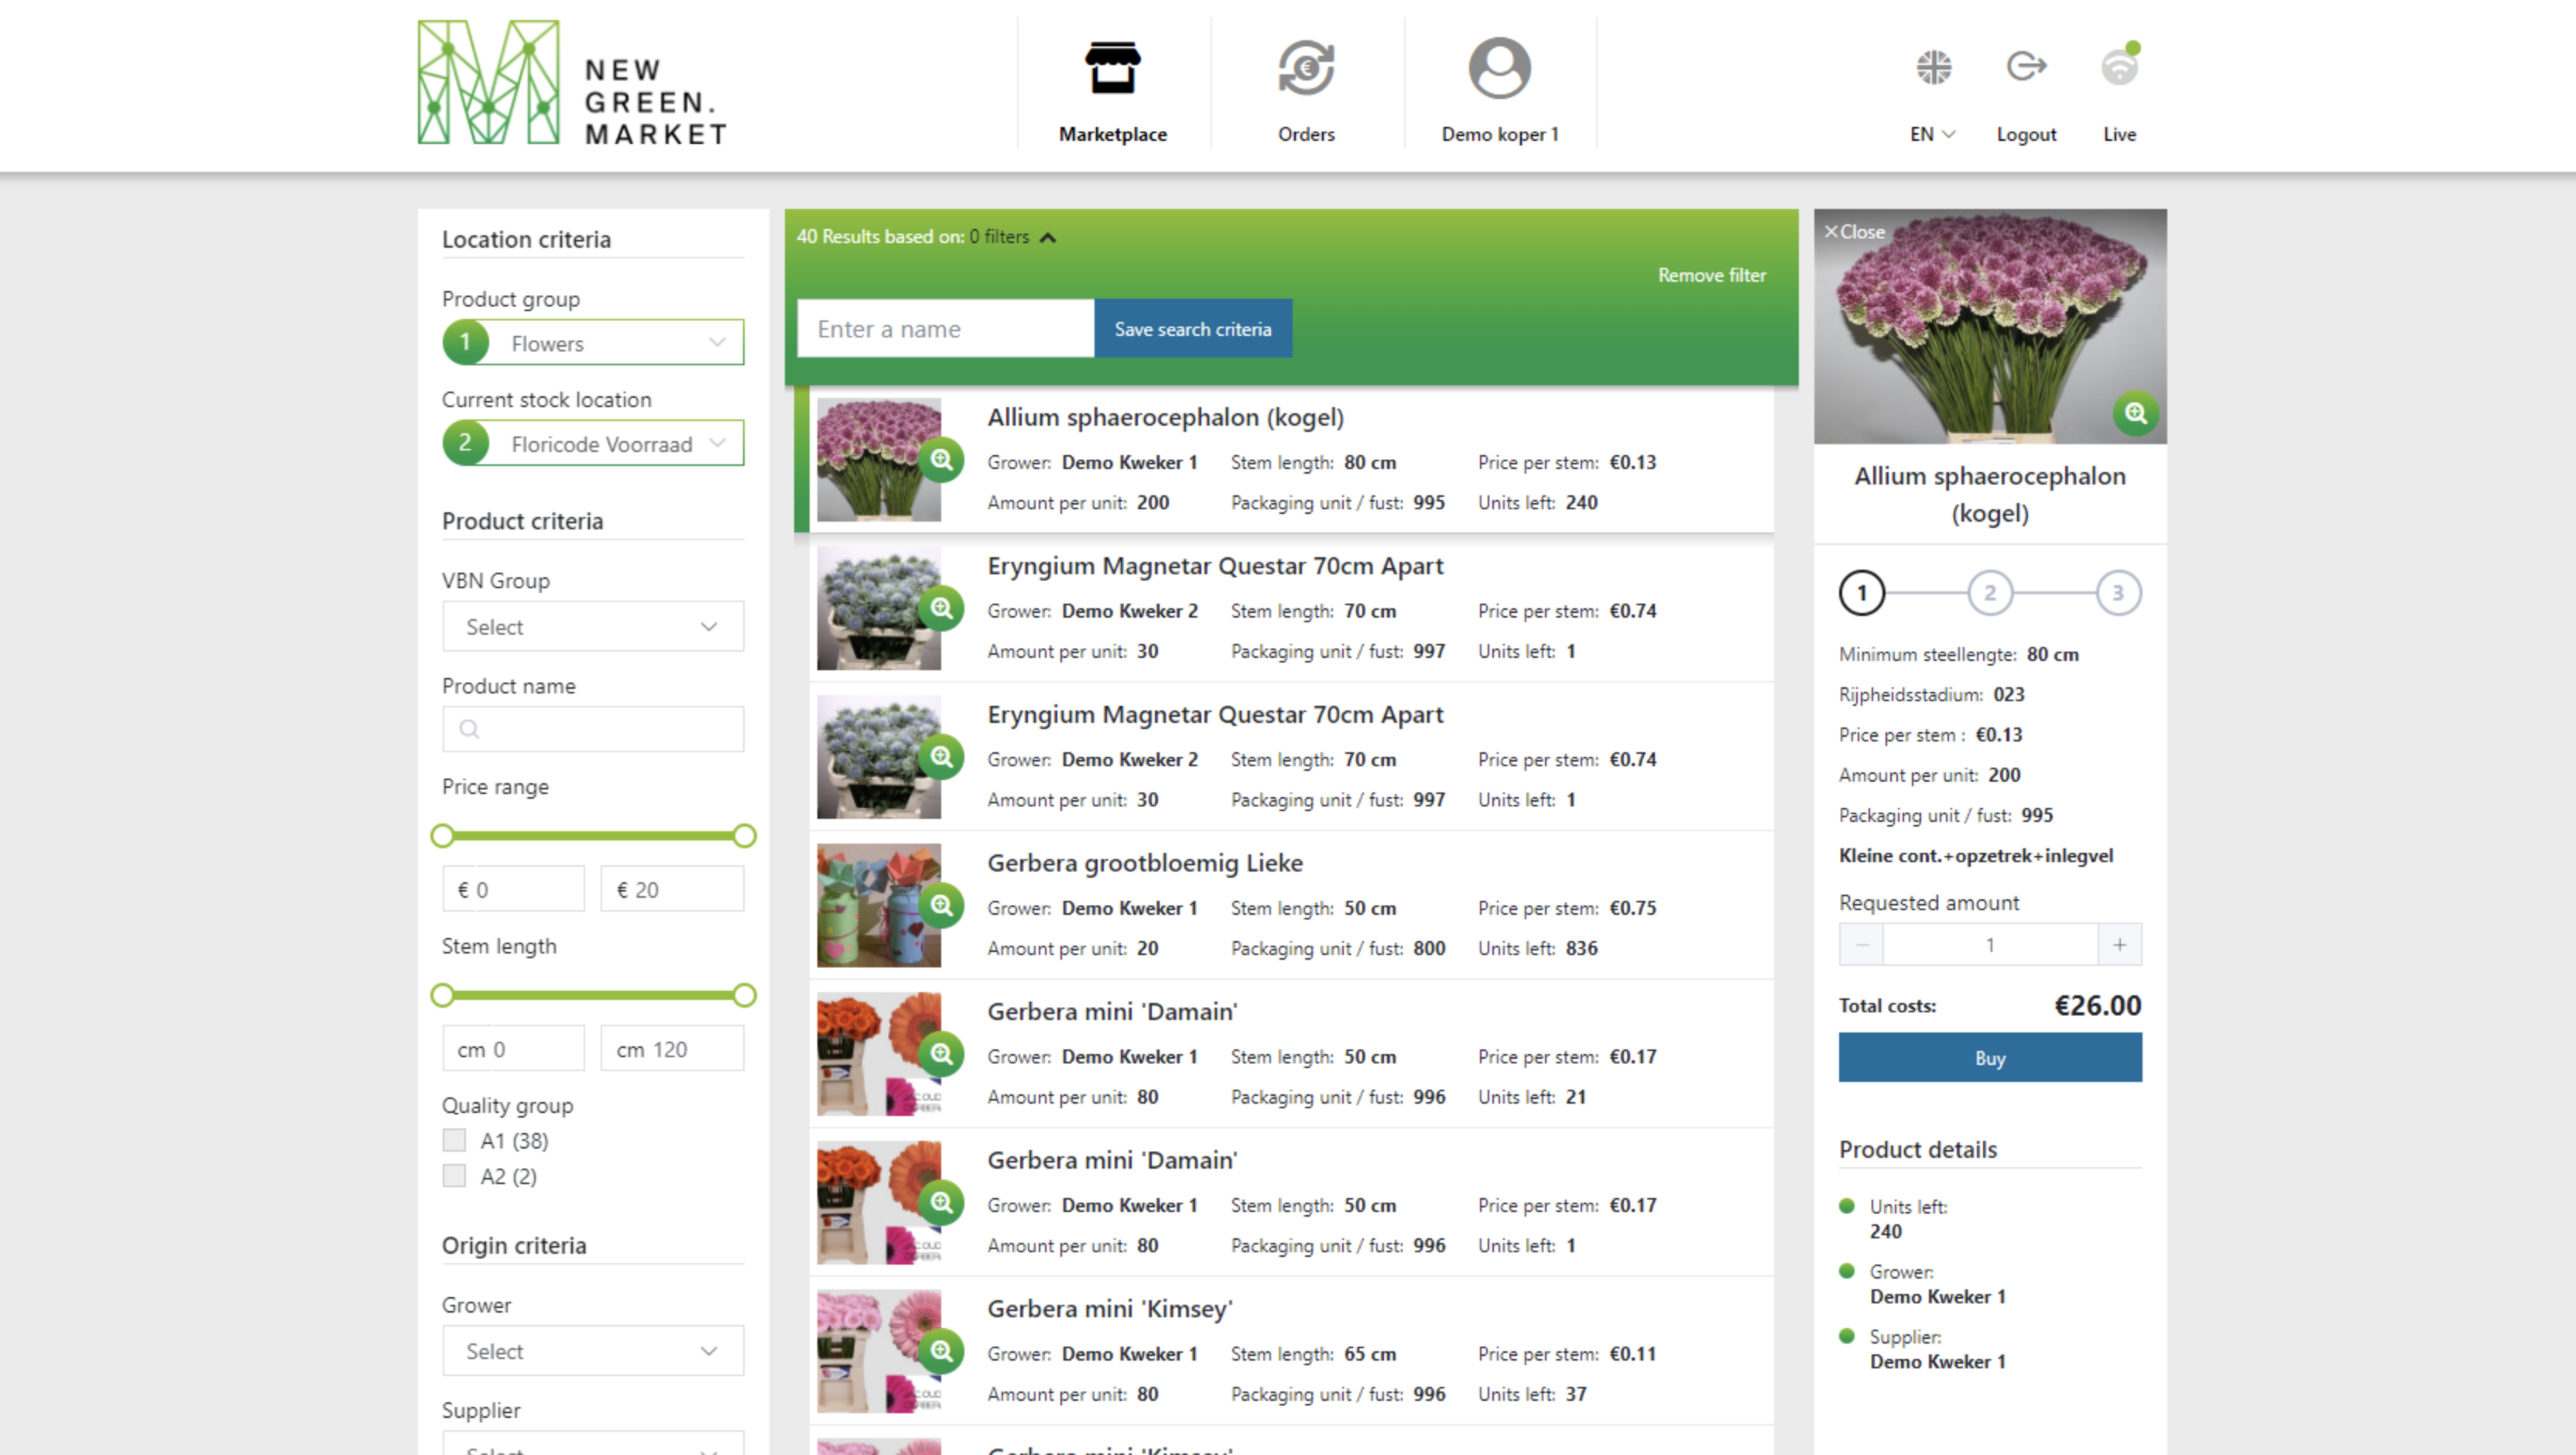2576x1455 pixels.
Task: Zoom the Gerbera grootbloemig Lieke image
Action: 941,905
